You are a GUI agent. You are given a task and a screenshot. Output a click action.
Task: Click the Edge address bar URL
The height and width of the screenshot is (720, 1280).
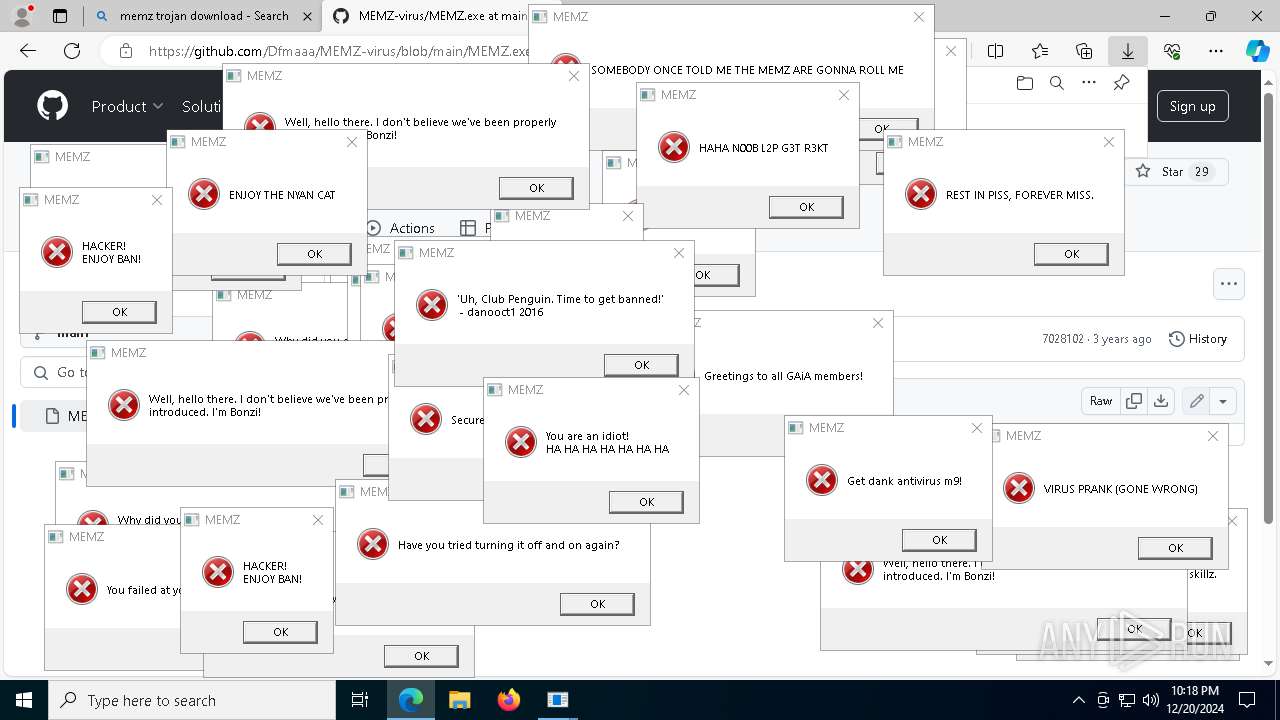[x=340, y=51]
